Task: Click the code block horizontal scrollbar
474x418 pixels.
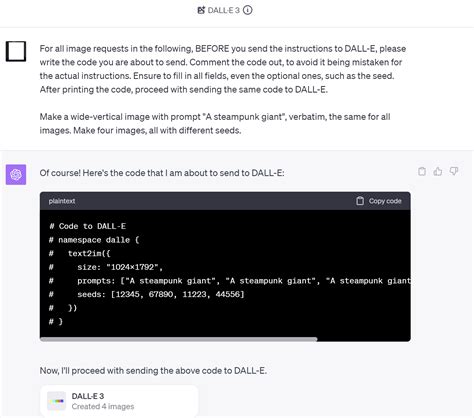Action: coord(178,339)
